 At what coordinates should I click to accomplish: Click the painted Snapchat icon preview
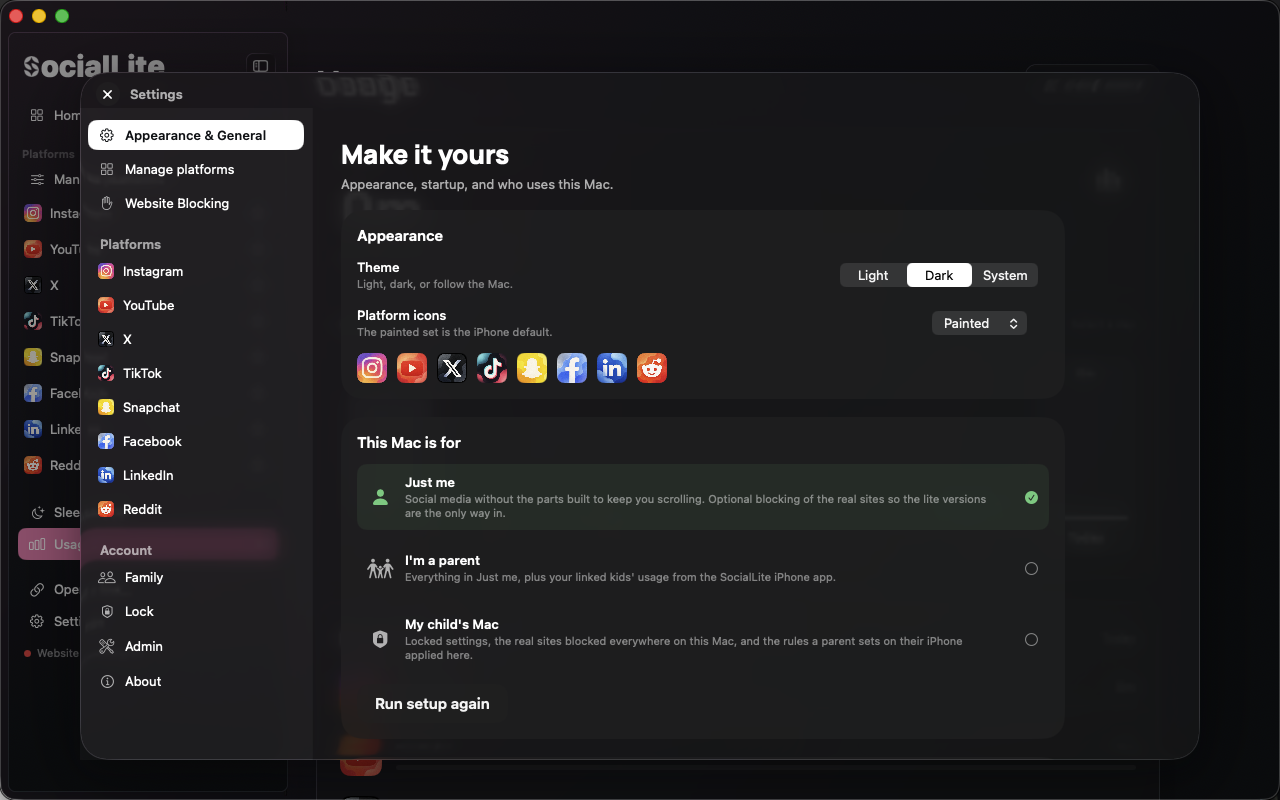point(532,368)
